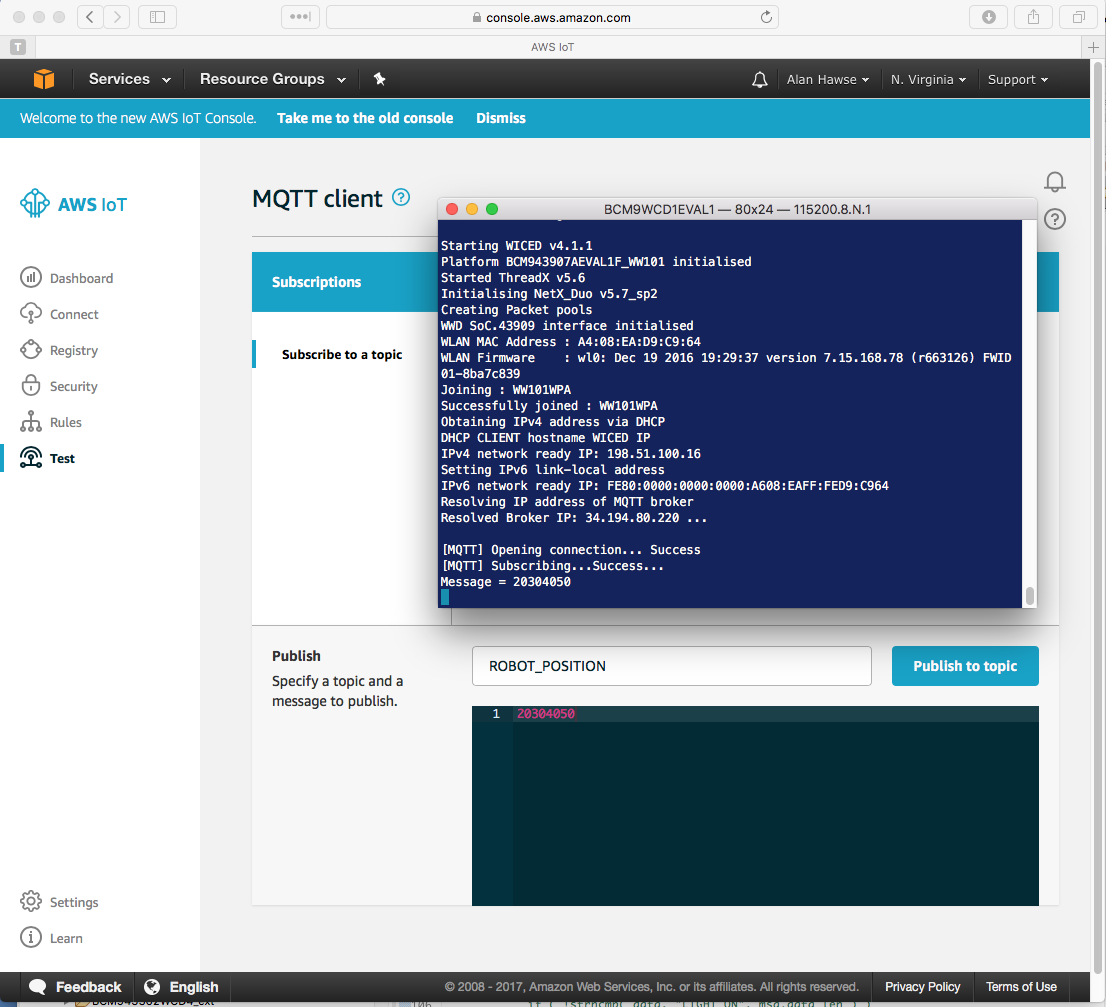Open Settings in the sidebar
The height and width of the screenshot is (1007, 1106).
pyautogui.click(x=74, y=902)
